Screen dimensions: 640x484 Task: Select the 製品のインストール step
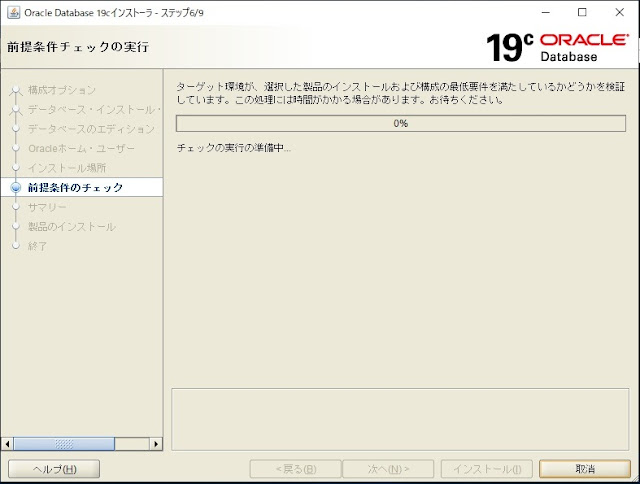[72, 226]
